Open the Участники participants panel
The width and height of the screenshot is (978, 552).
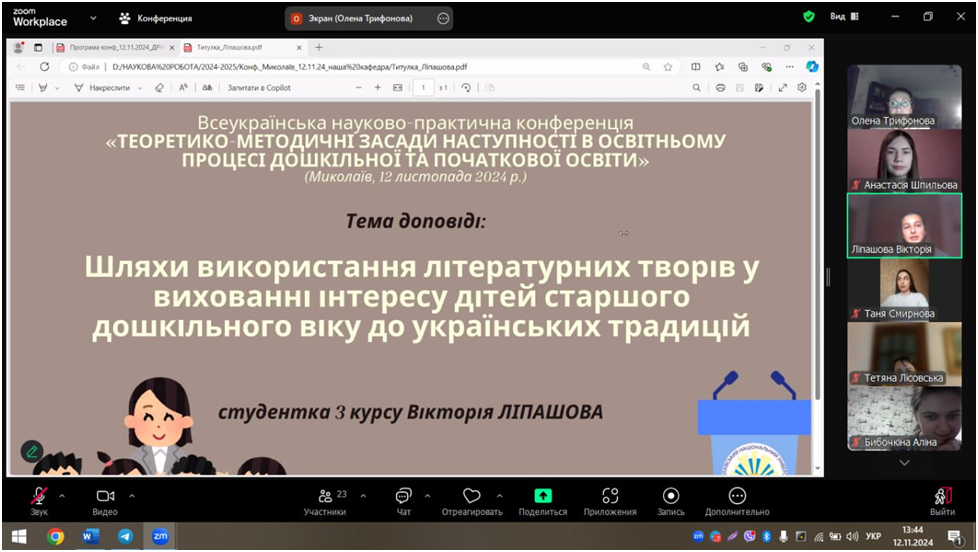point(325,497)
